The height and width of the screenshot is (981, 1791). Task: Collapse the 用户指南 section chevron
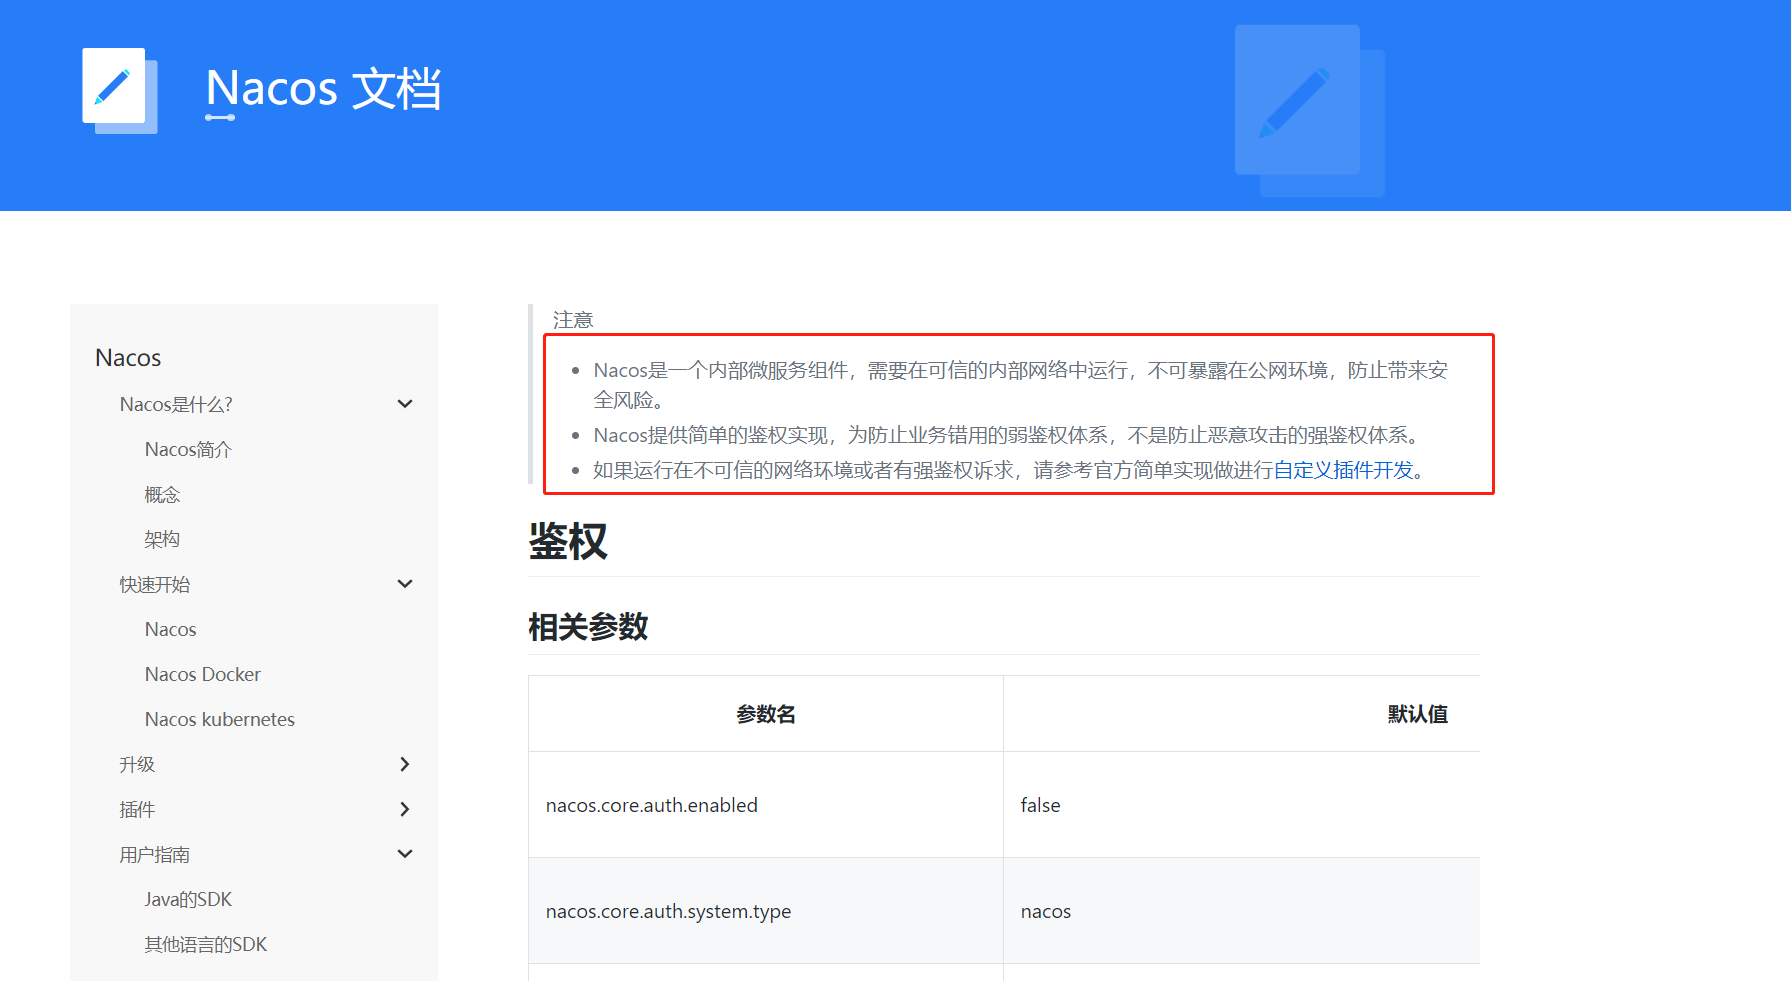(405, 854)
